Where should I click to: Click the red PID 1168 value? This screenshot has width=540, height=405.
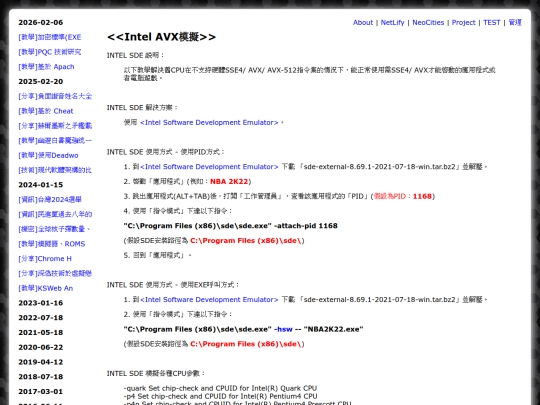[x=422, y=196]
